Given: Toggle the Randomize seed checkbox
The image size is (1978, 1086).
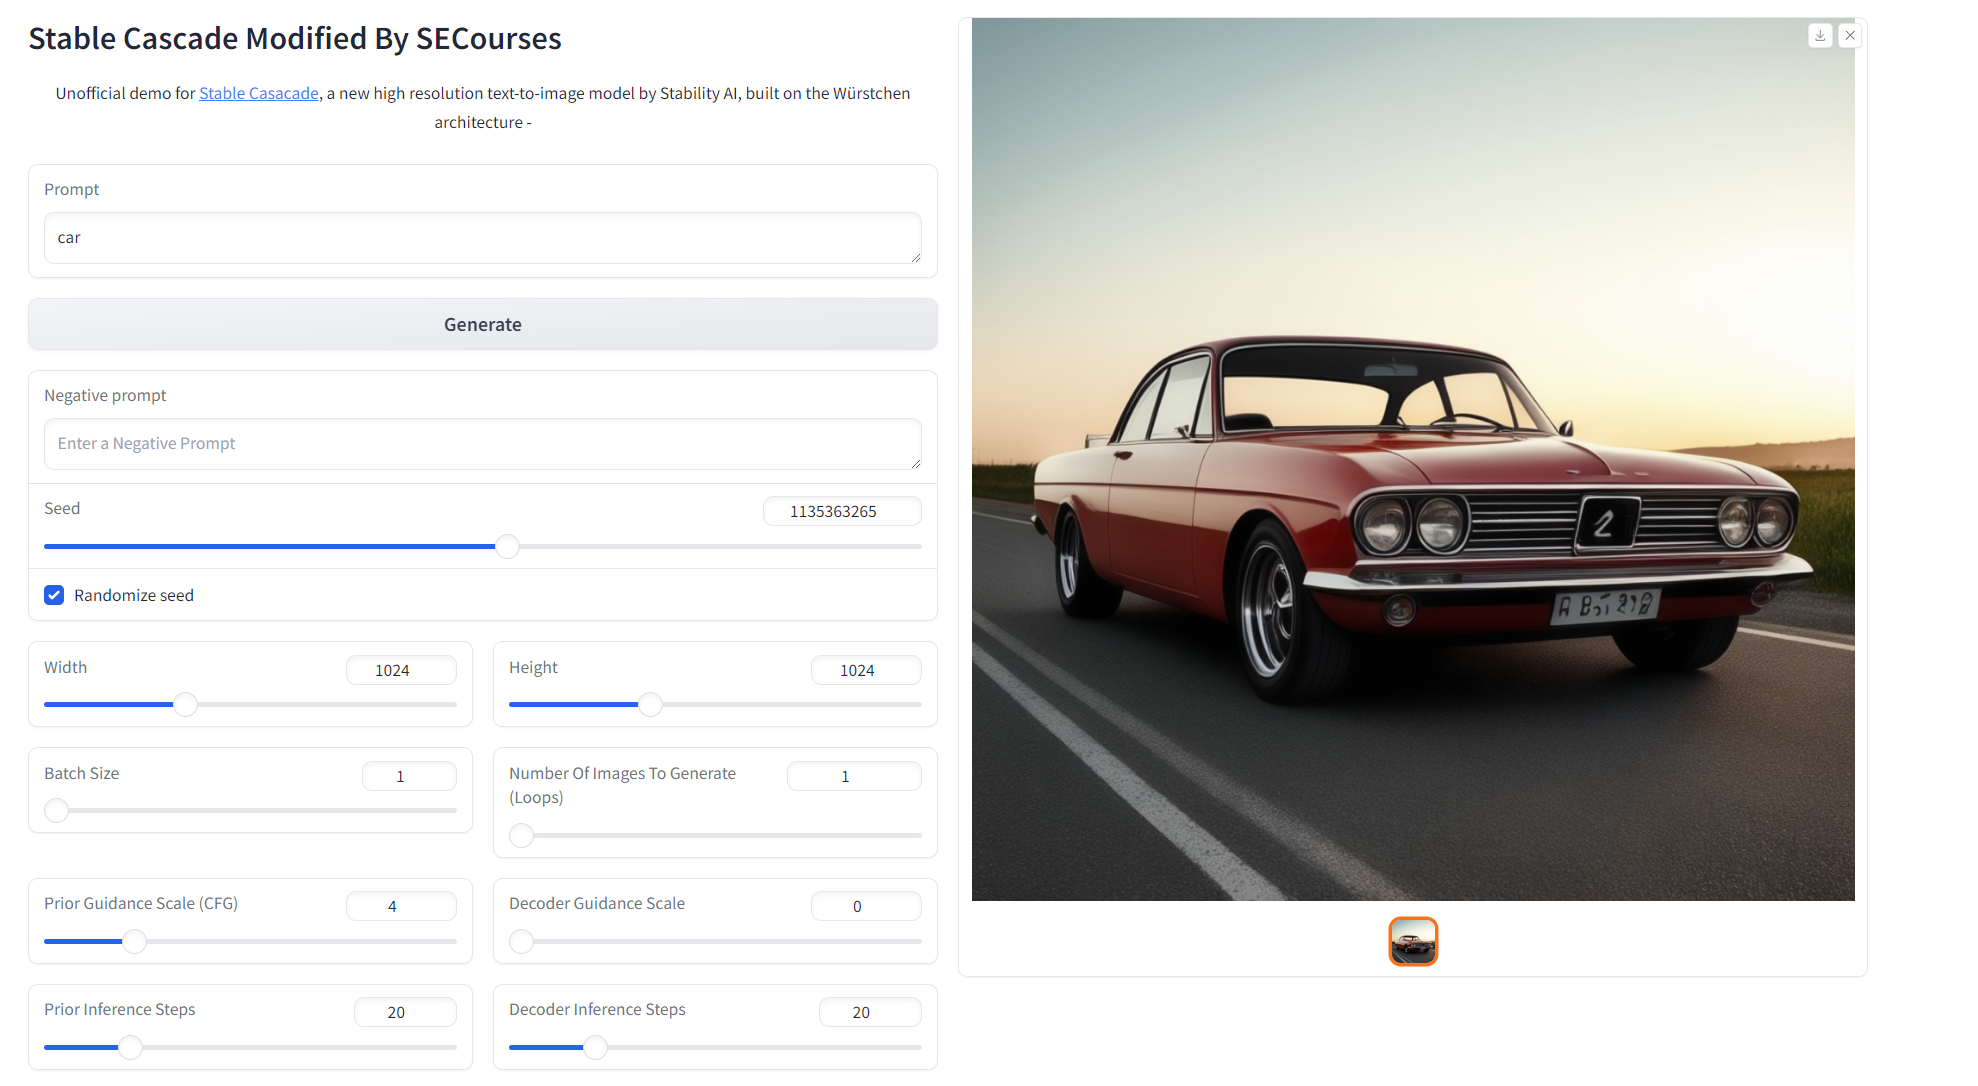Looking at the screenshot, I should click(54, 595).
